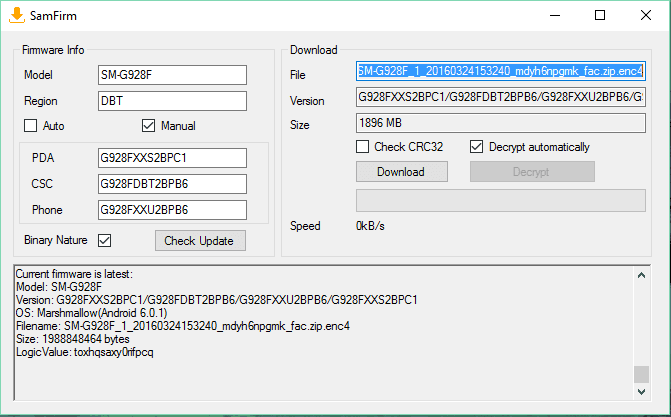Click the 'Size: 1988848464 bytes' log line

73,339
